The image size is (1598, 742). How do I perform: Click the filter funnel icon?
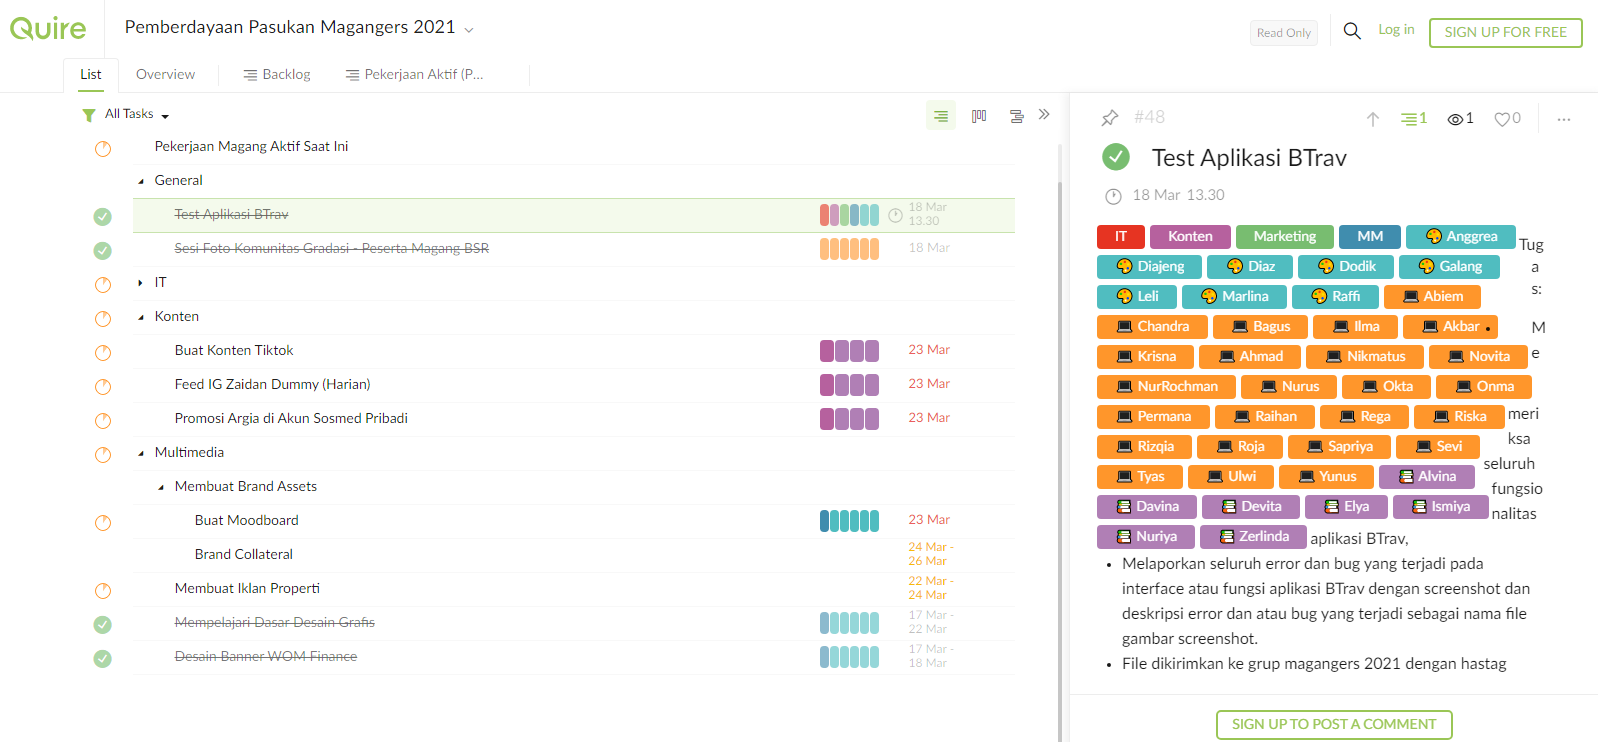[x=89, y=115]
